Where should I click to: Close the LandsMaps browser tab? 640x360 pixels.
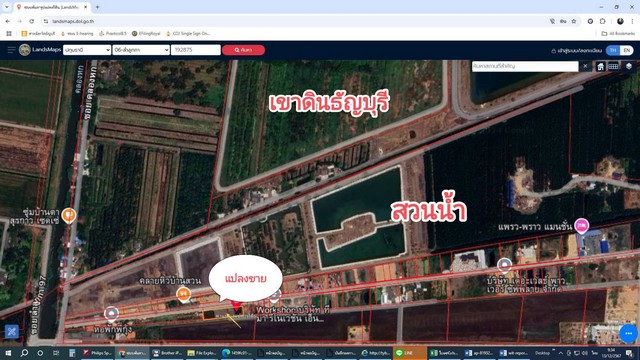(x=85, y=7)
